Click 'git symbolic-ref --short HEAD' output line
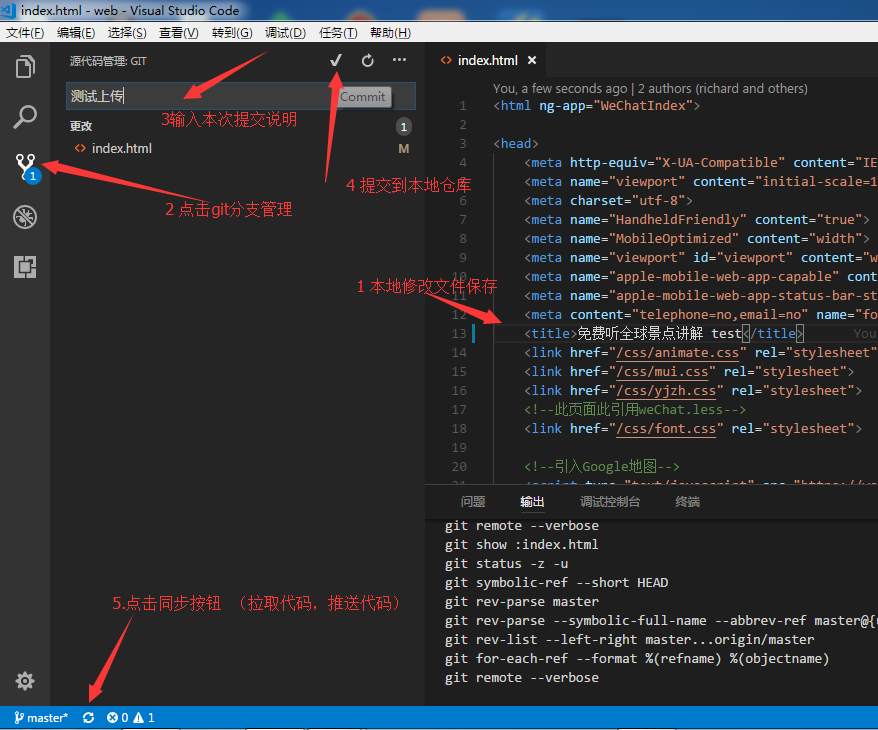Viewport: 878px width, 730px height. [556, 583]
